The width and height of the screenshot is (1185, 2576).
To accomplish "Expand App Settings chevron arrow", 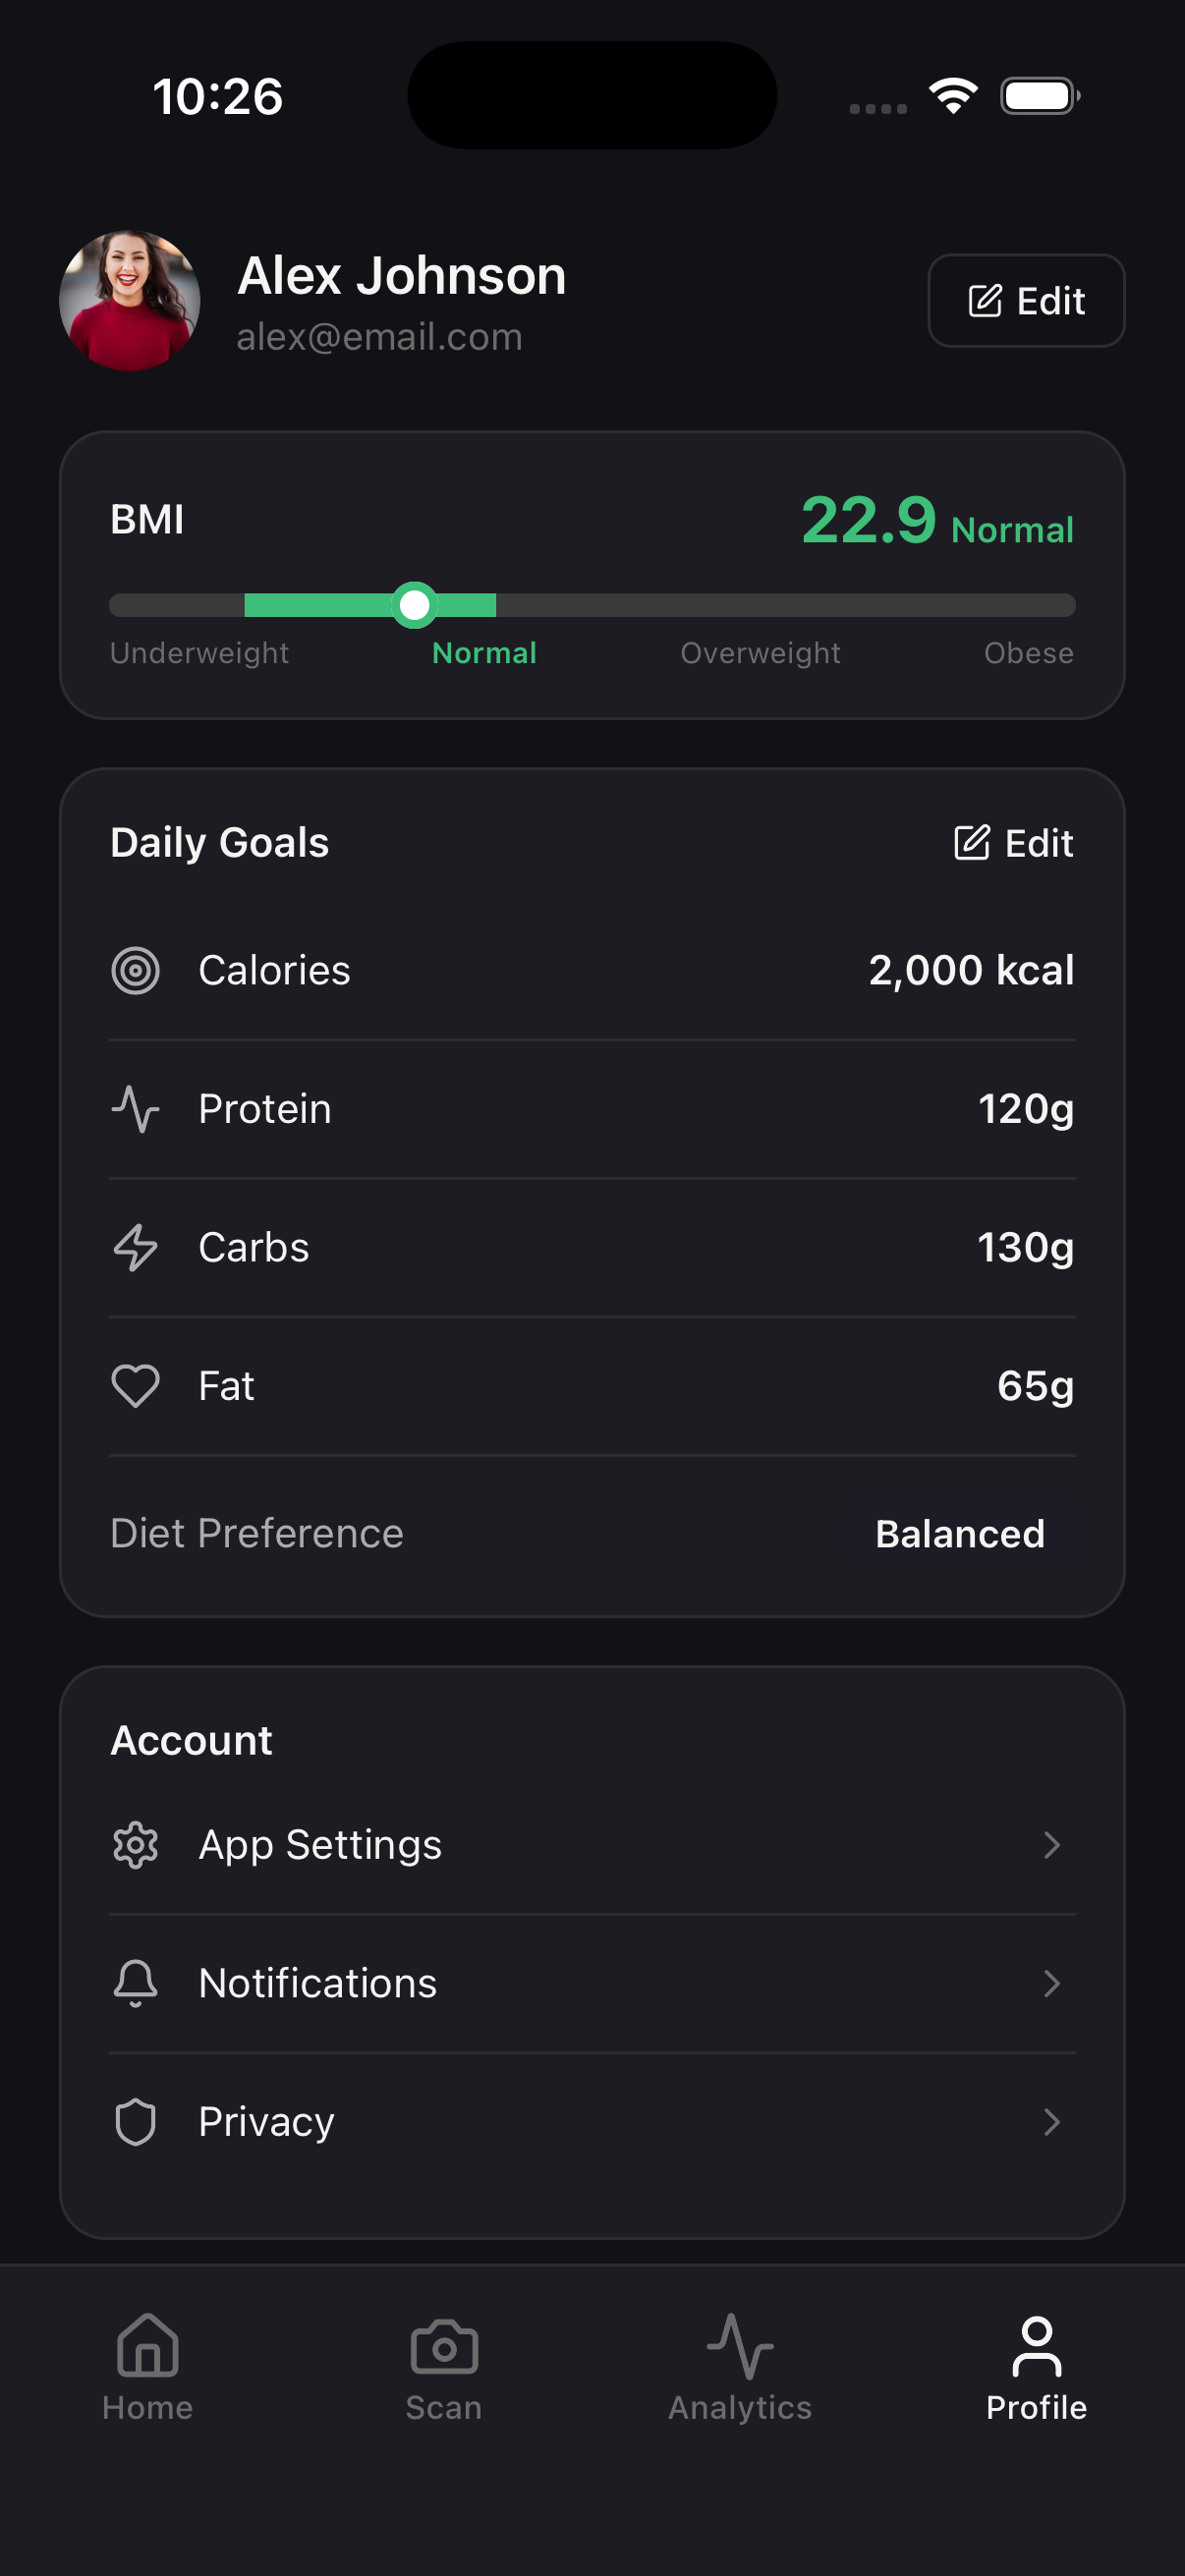I will 1051,1845.
